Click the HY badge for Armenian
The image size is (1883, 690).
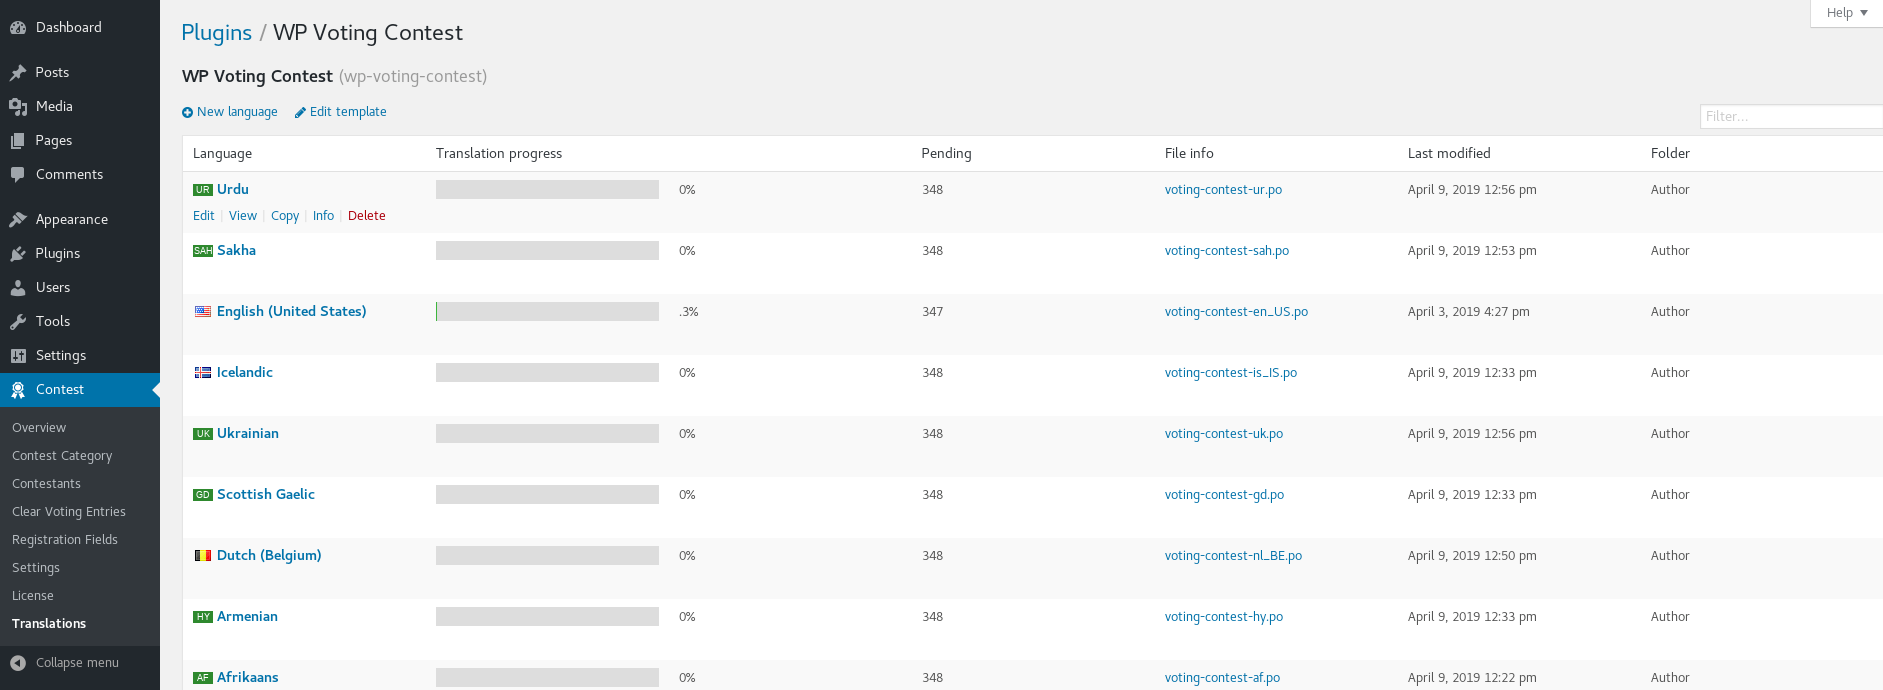(x=203, y=617)
